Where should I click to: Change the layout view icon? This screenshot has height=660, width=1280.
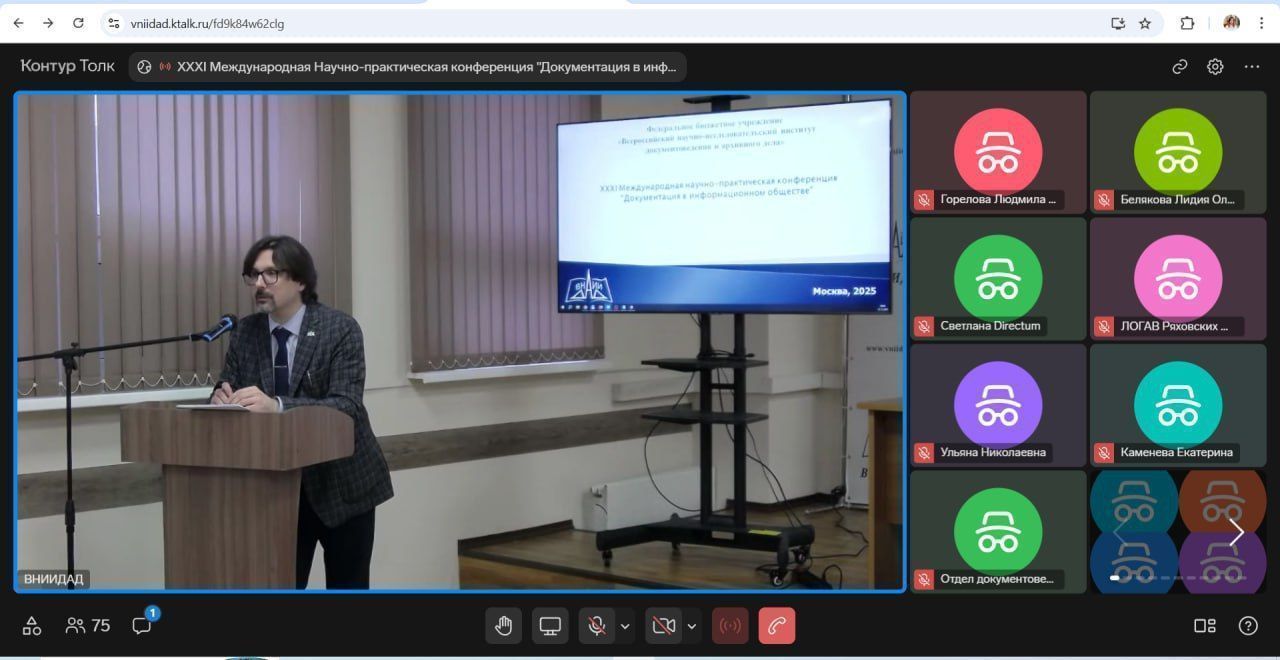pos(1205,626)
